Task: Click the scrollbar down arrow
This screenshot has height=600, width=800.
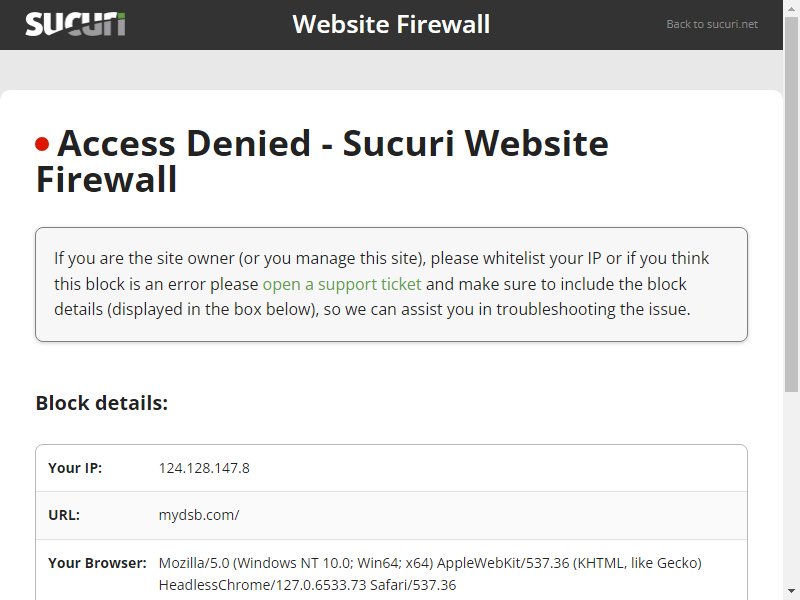Action: coord(791,592)
